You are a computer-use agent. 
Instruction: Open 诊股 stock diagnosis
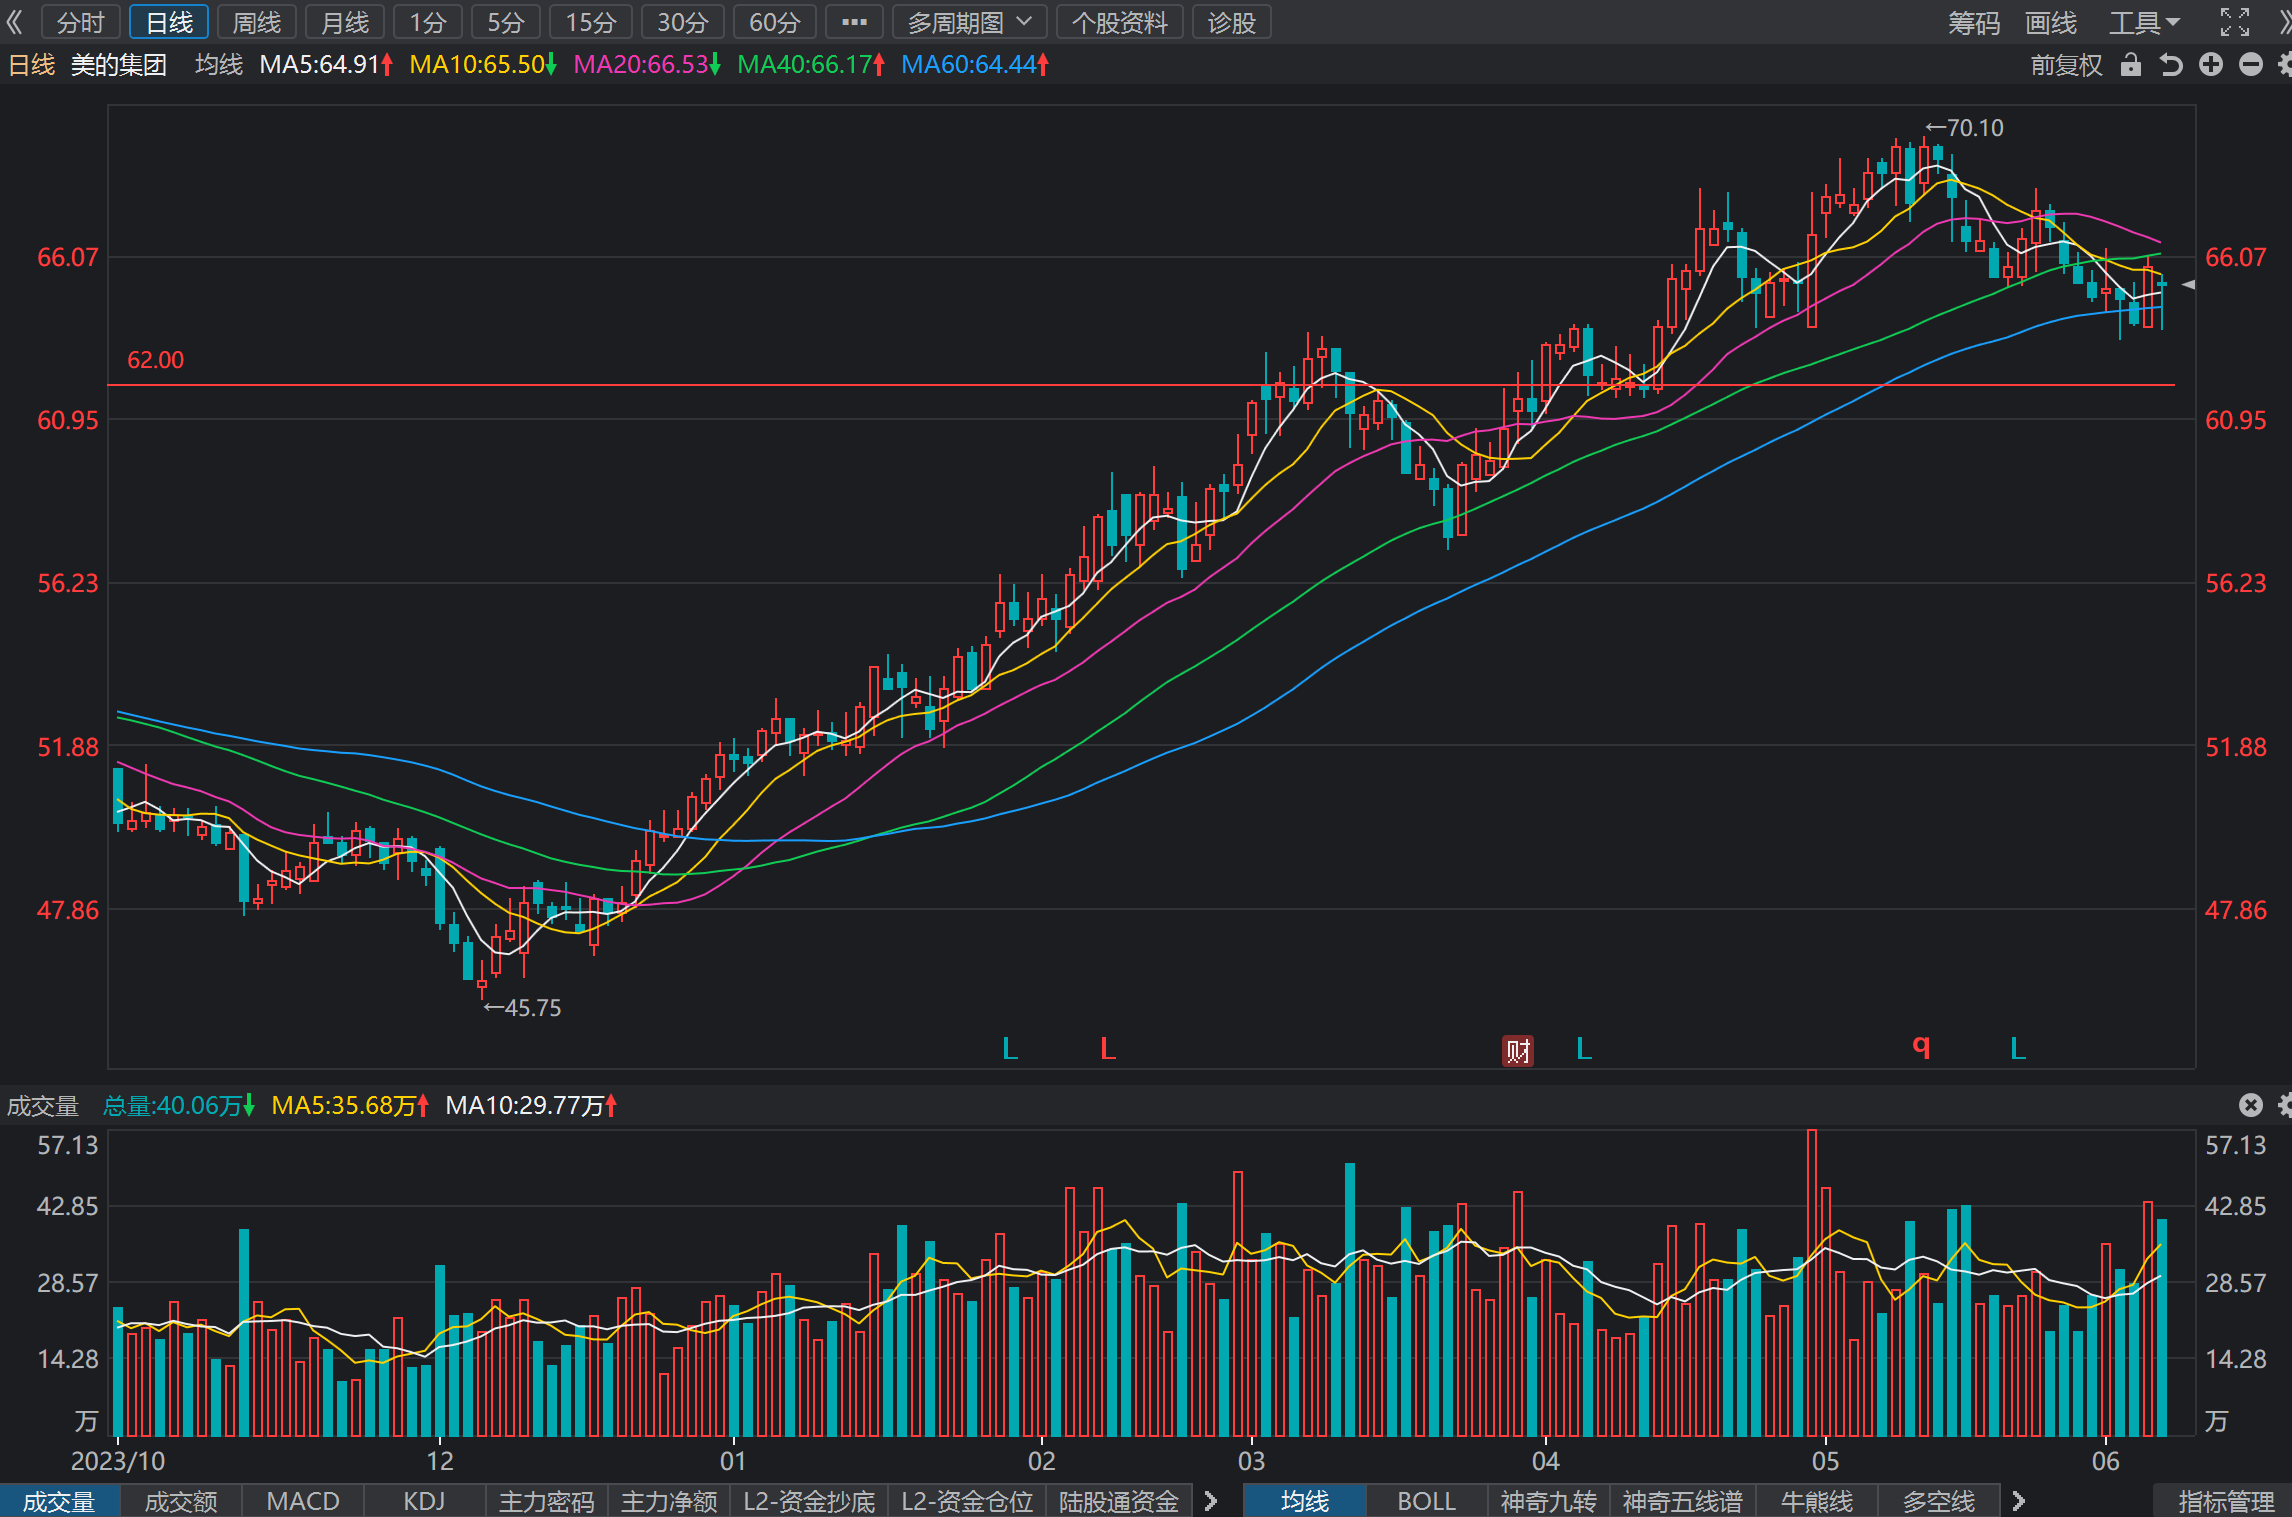(x=1232, y=22)
